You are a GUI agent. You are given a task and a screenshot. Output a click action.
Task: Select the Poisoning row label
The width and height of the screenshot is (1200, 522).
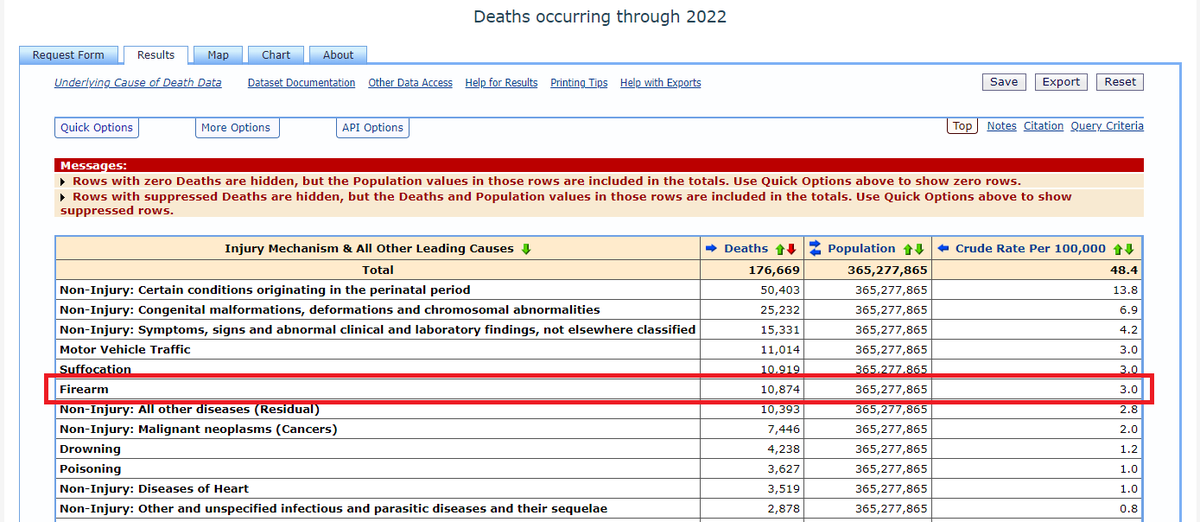click(x=90, y=469)
